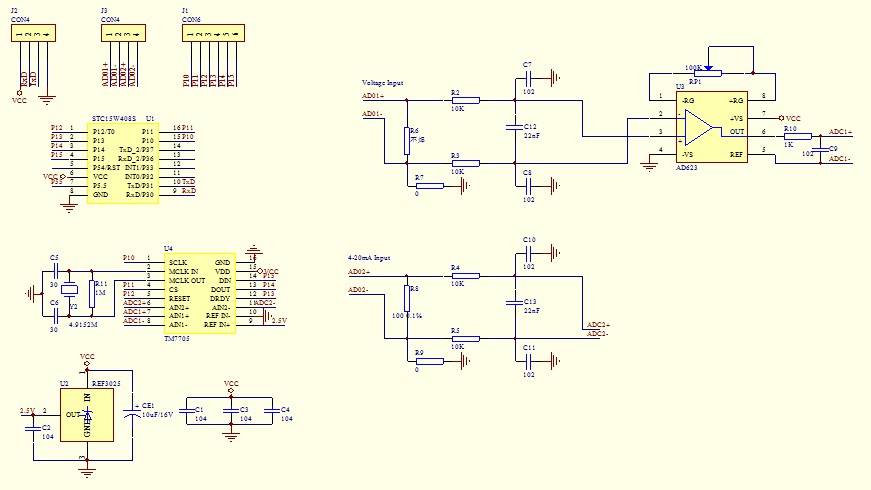Click the "1M" value beside R11
871x490 pixels.
tap(101, 293)
